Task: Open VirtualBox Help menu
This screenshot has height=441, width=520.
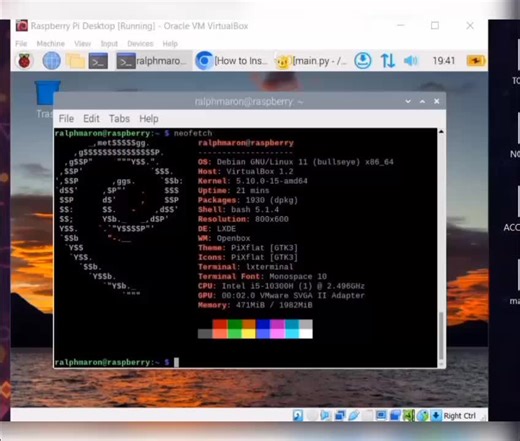Action: tap(170, 44)
